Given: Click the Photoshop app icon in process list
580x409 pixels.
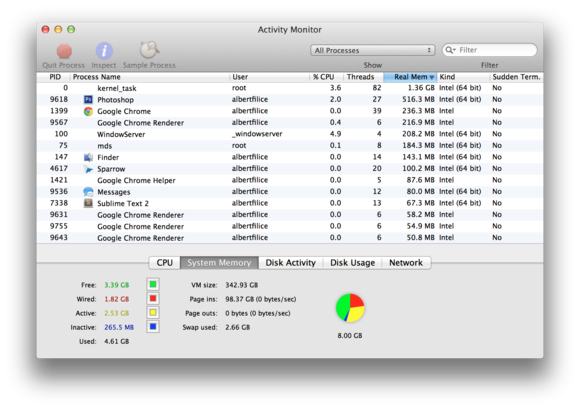Looking at the screenshot, I should [x=88, y=99].
